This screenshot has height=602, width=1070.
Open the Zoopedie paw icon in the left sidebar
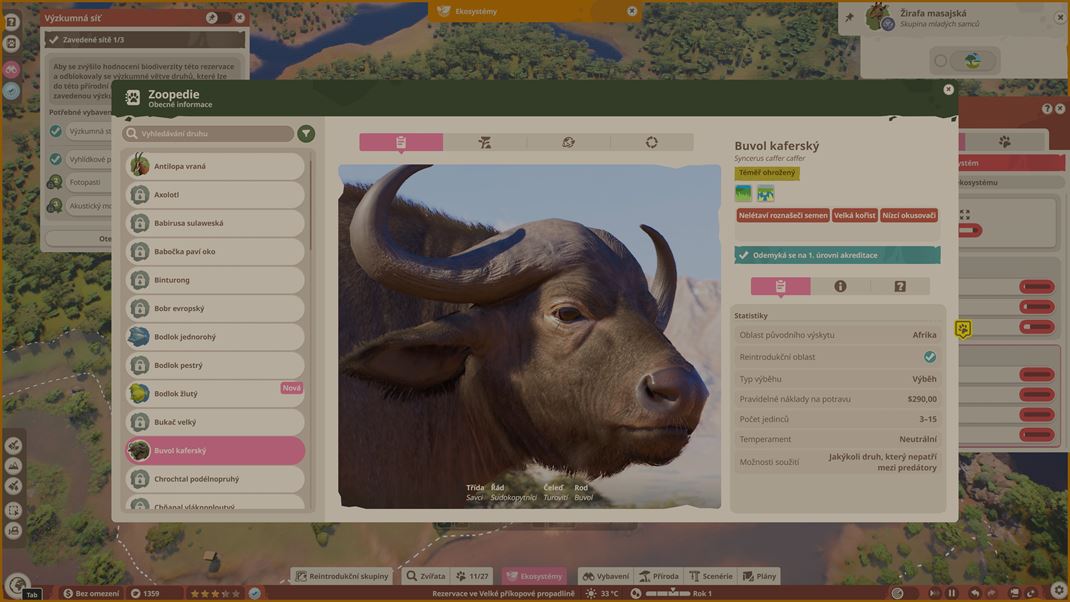click(x=12, y=44)
